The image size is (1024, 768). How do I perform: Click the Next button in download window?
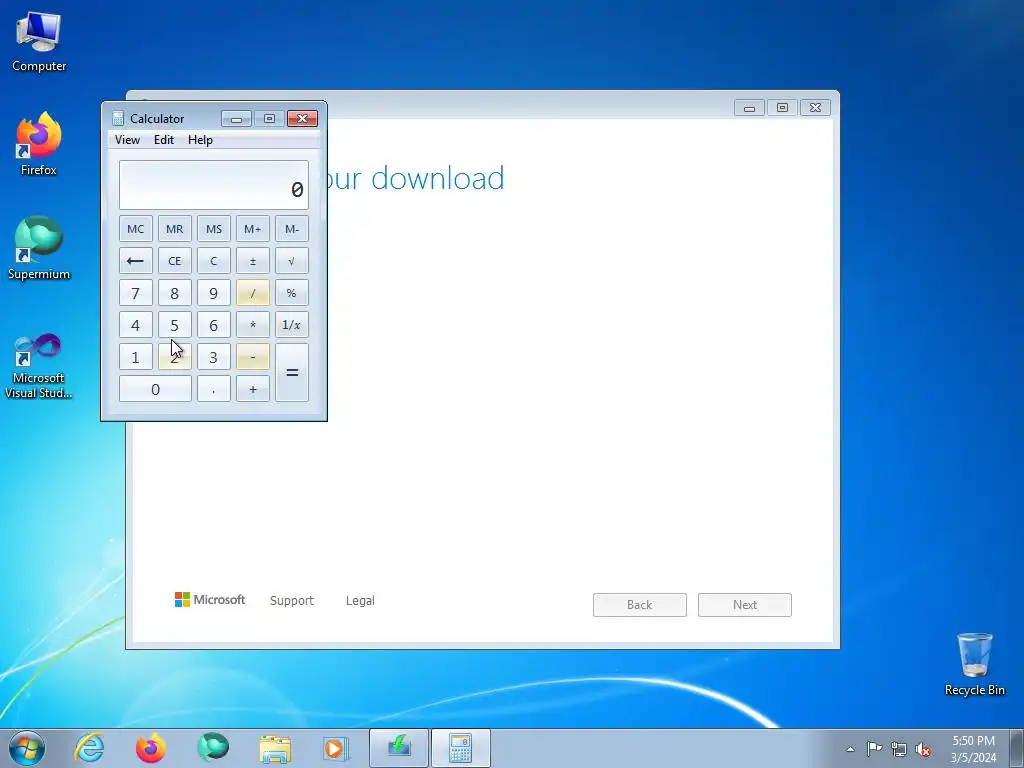[744, 605]
